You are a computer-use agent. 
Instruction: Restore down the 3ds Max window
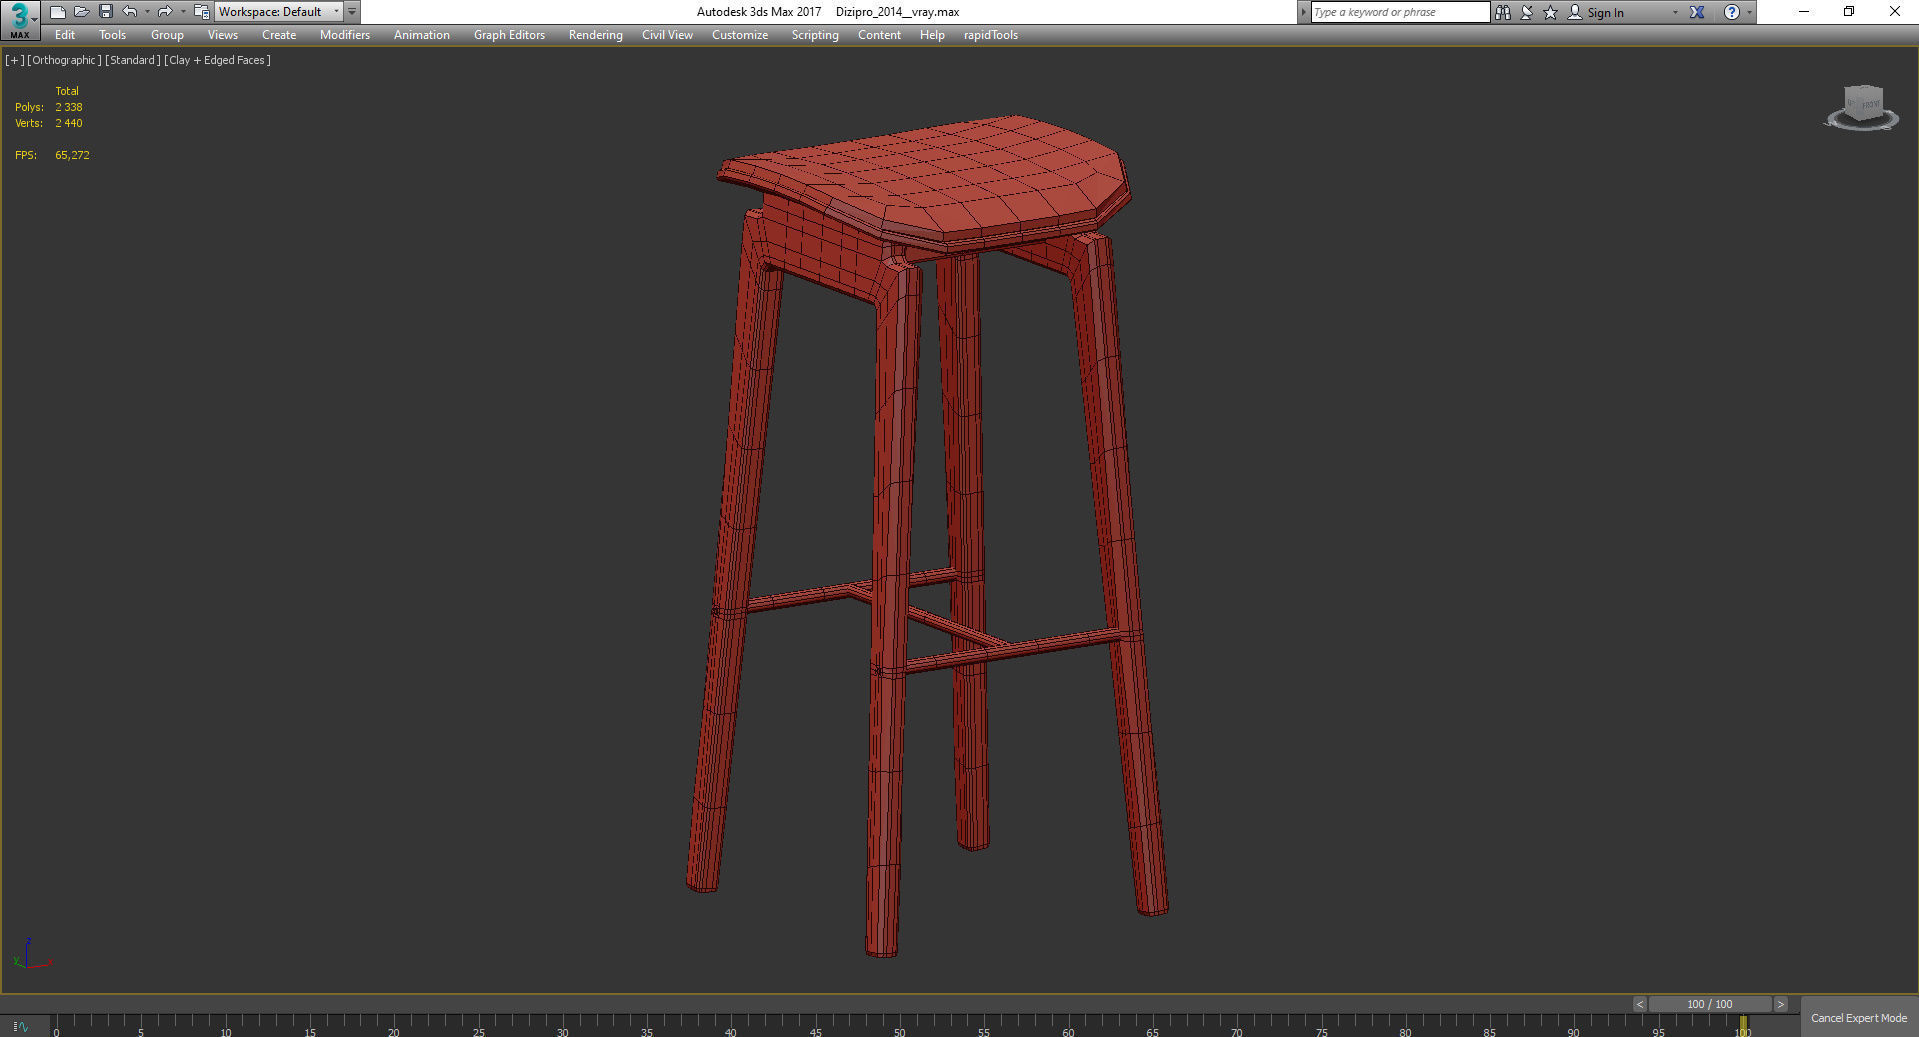pos(1849,12)
